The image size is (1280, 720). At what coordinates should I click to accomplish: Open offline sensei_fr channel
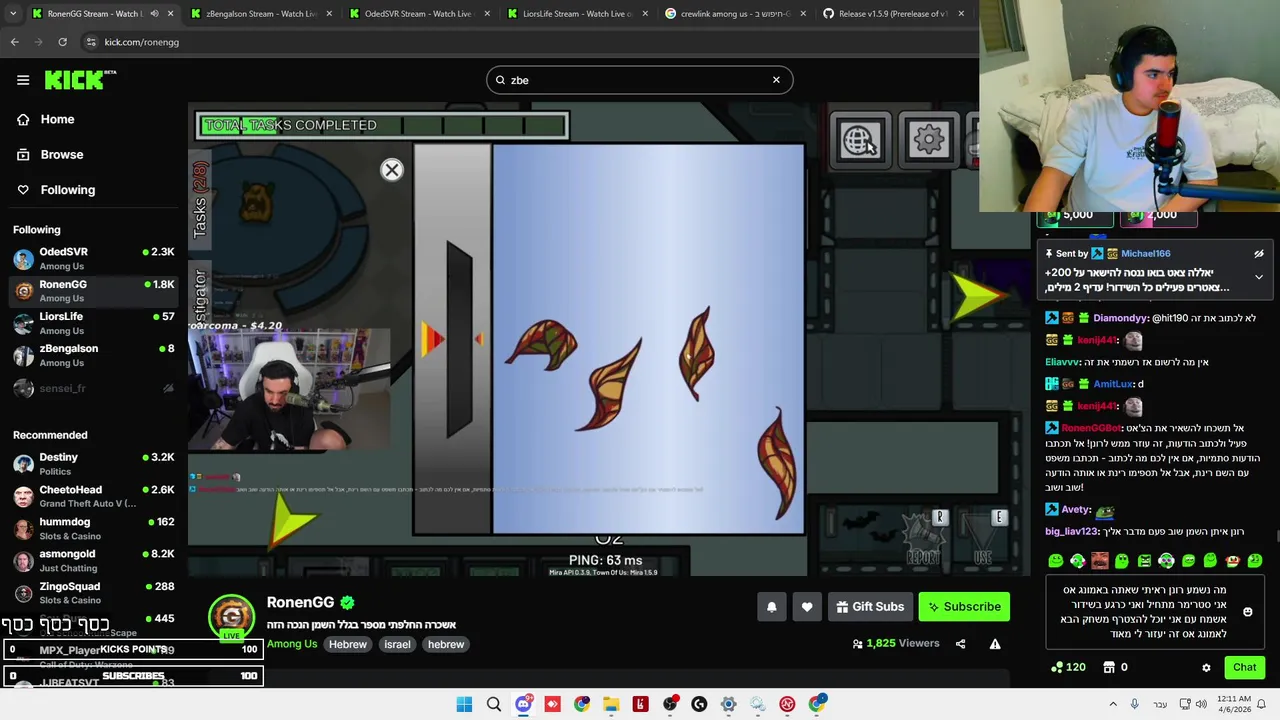pos(94,388)
